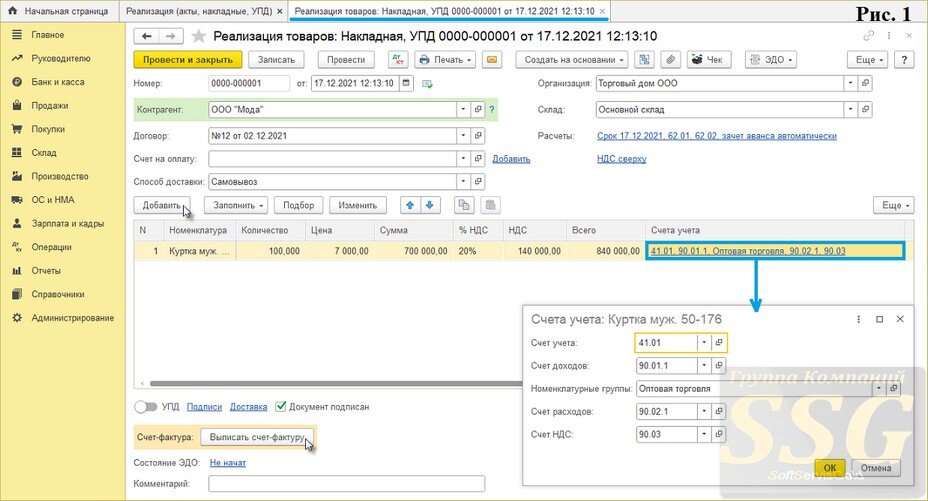Click the Номер input field

pos(249,83)
